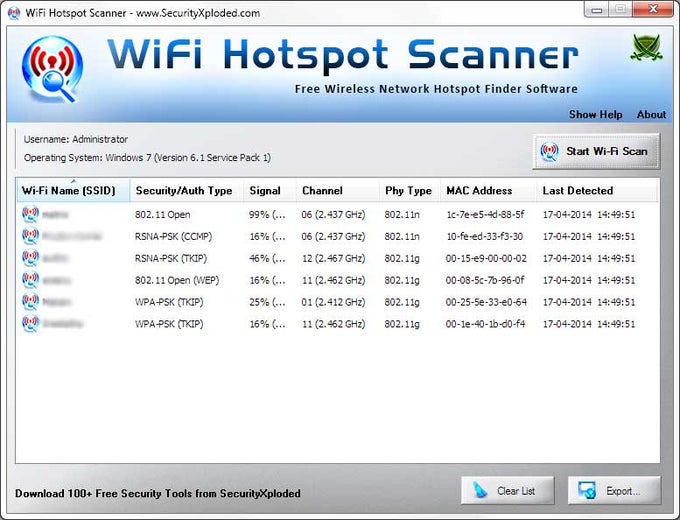The width and height of the screenshot is (680, 520).
Task: Select MAC address 10-fe-ed-33-f3-30
Action: coord(485,237)
